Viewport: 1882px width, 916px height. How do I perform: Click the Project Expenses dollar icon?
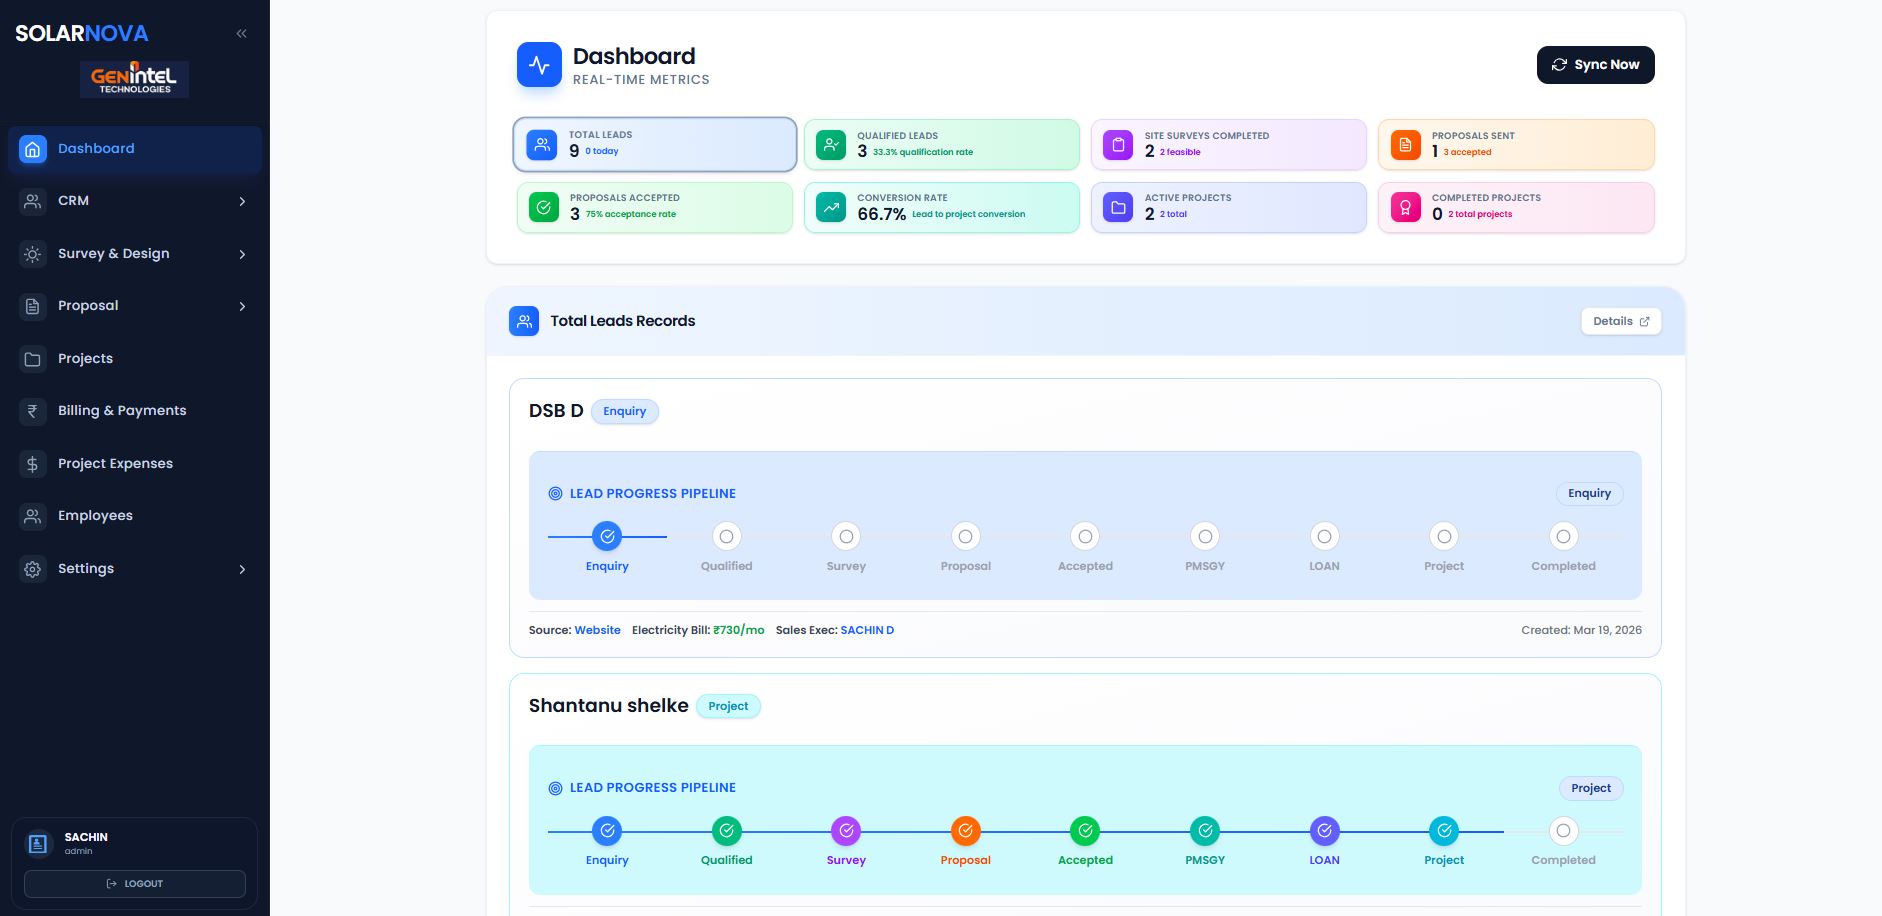33,464
